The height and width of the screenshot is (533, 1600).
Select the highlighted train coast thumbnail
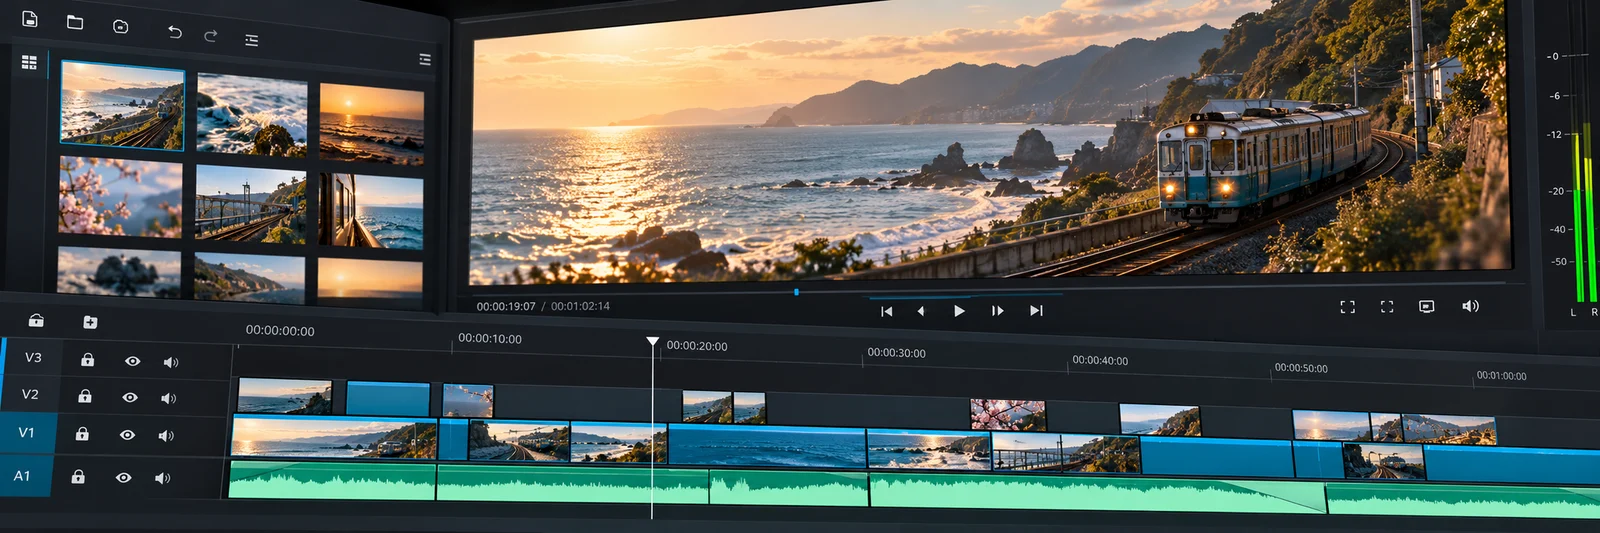tap(122, 105)
